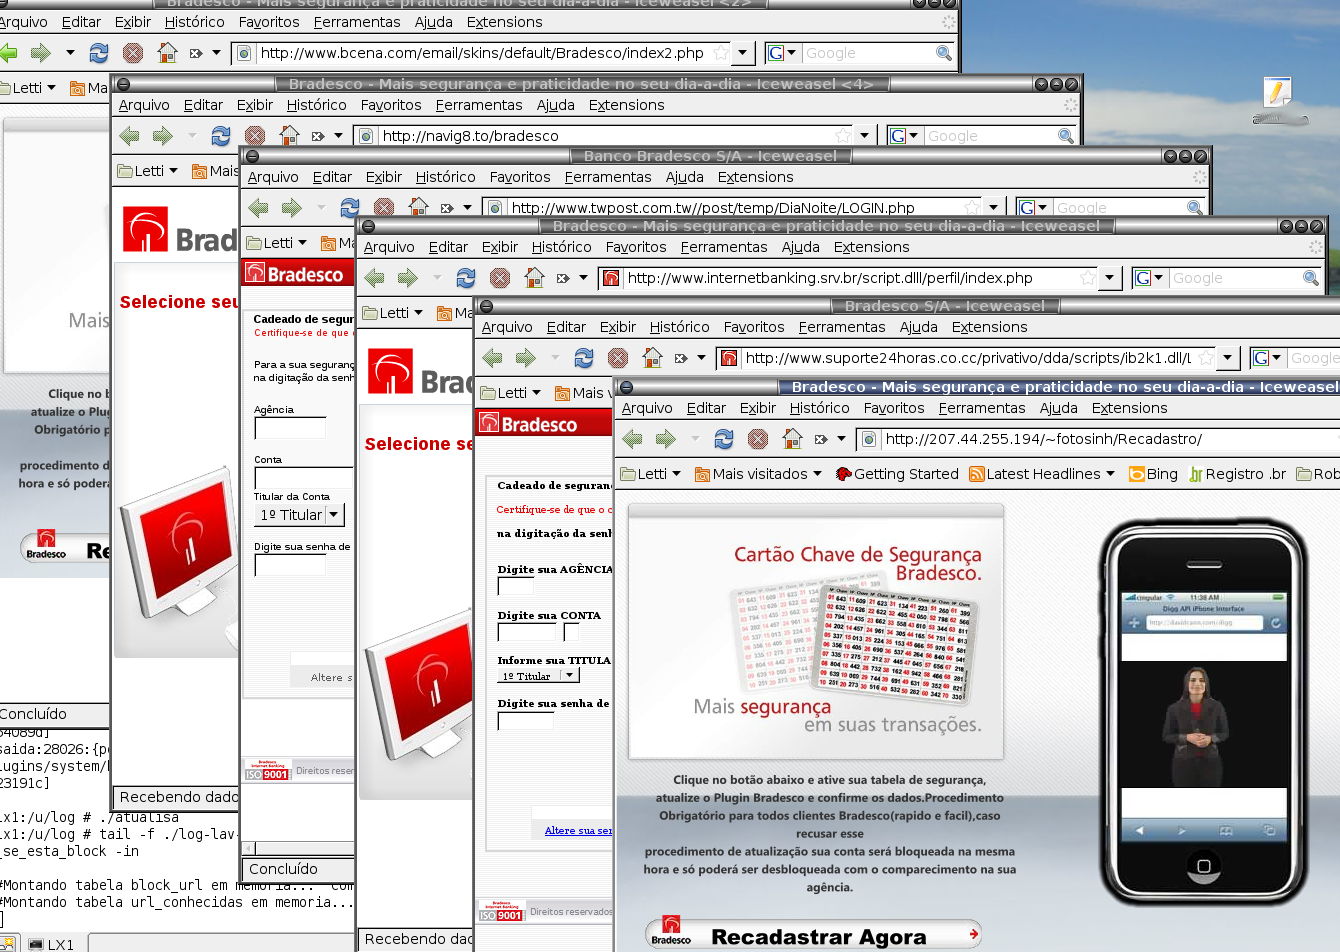
Task: Click Bradesco favicon in suporte24horas URL bar
Action: click(x=729, y=358)
